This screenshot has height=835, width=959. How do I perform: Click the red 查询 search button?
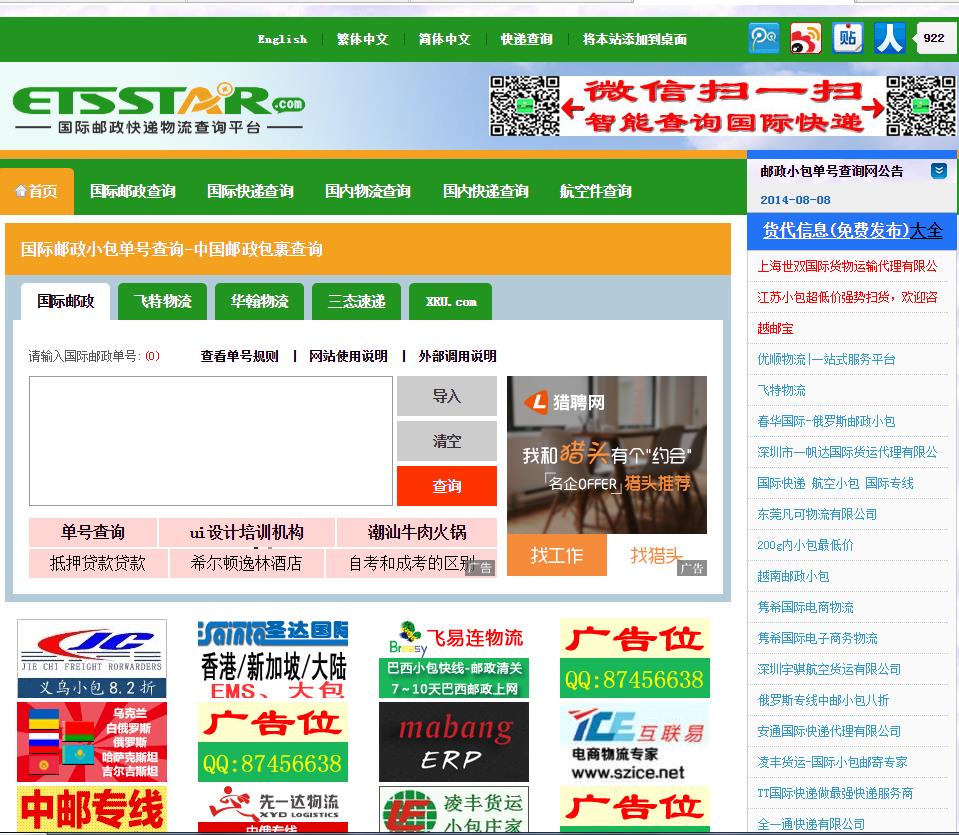pos(447,486)
